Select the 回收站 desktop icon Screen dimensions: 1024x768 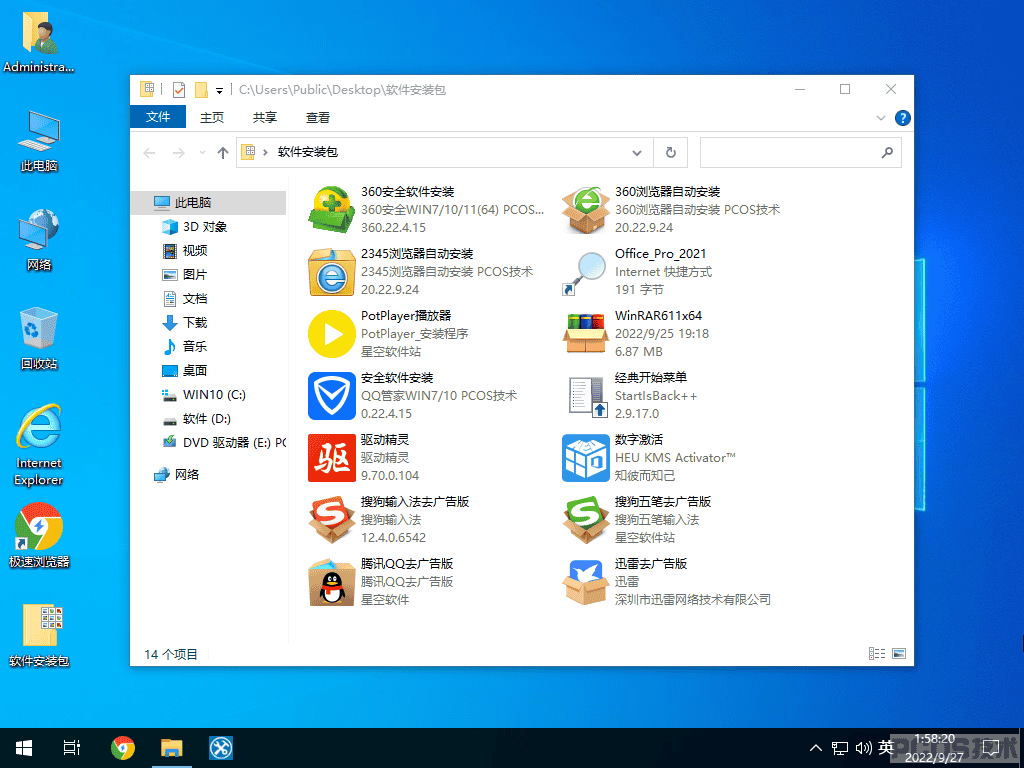pos(39,338)
